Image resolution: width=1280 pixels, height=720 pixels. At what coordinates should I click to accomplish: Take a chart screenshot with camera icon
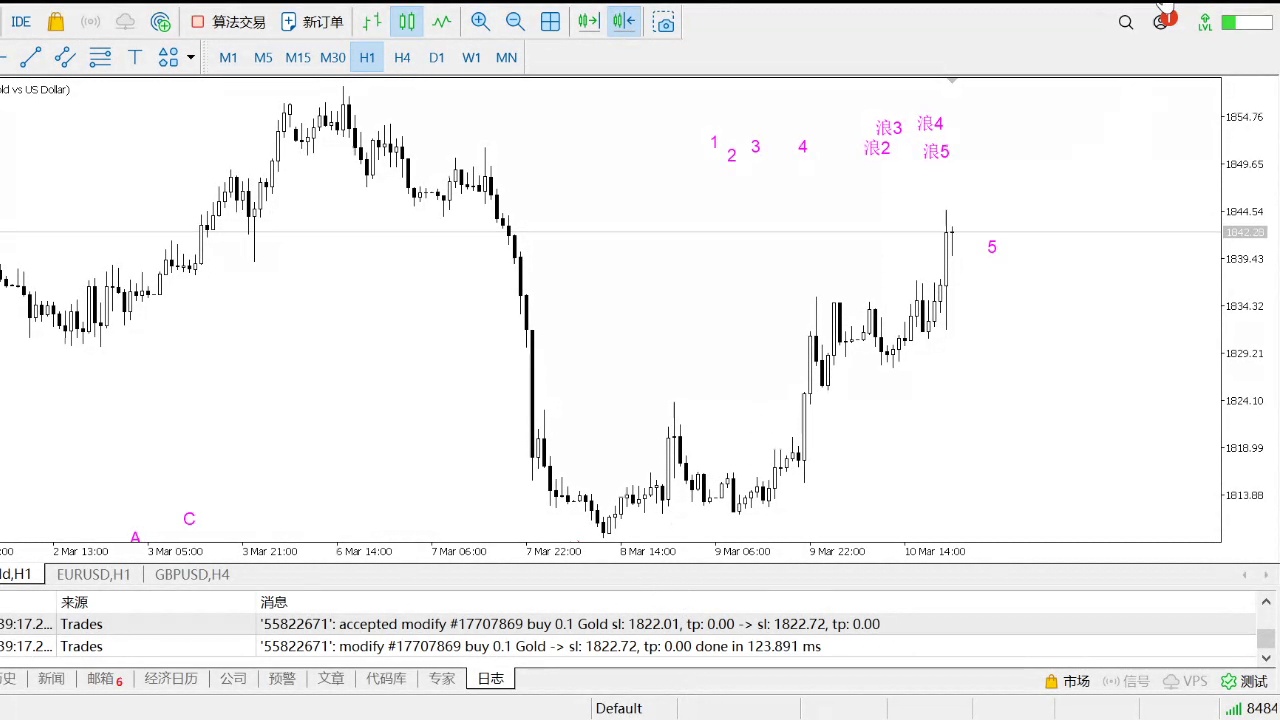(664, 22)
